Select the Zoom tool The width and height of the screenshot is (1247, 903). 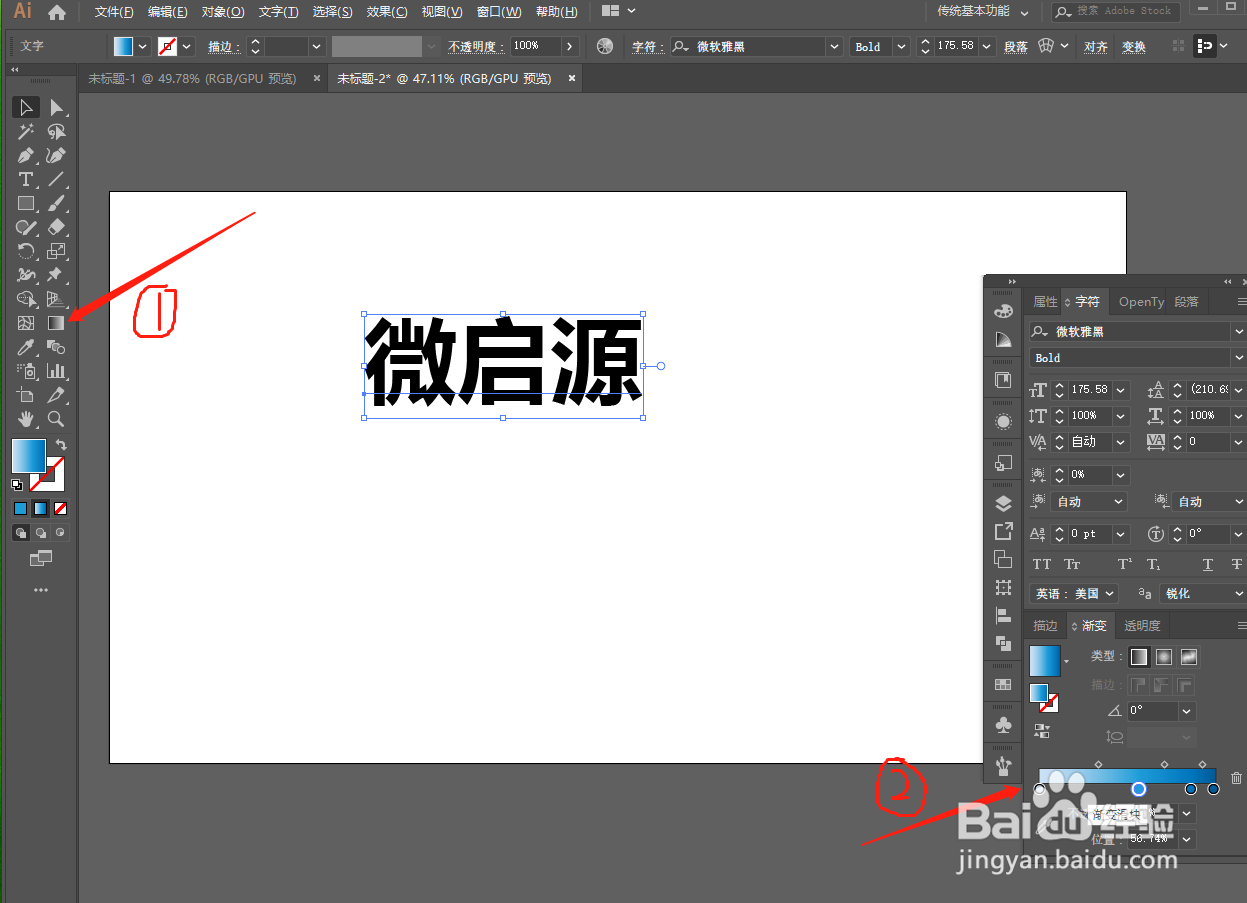click(57, 419)
